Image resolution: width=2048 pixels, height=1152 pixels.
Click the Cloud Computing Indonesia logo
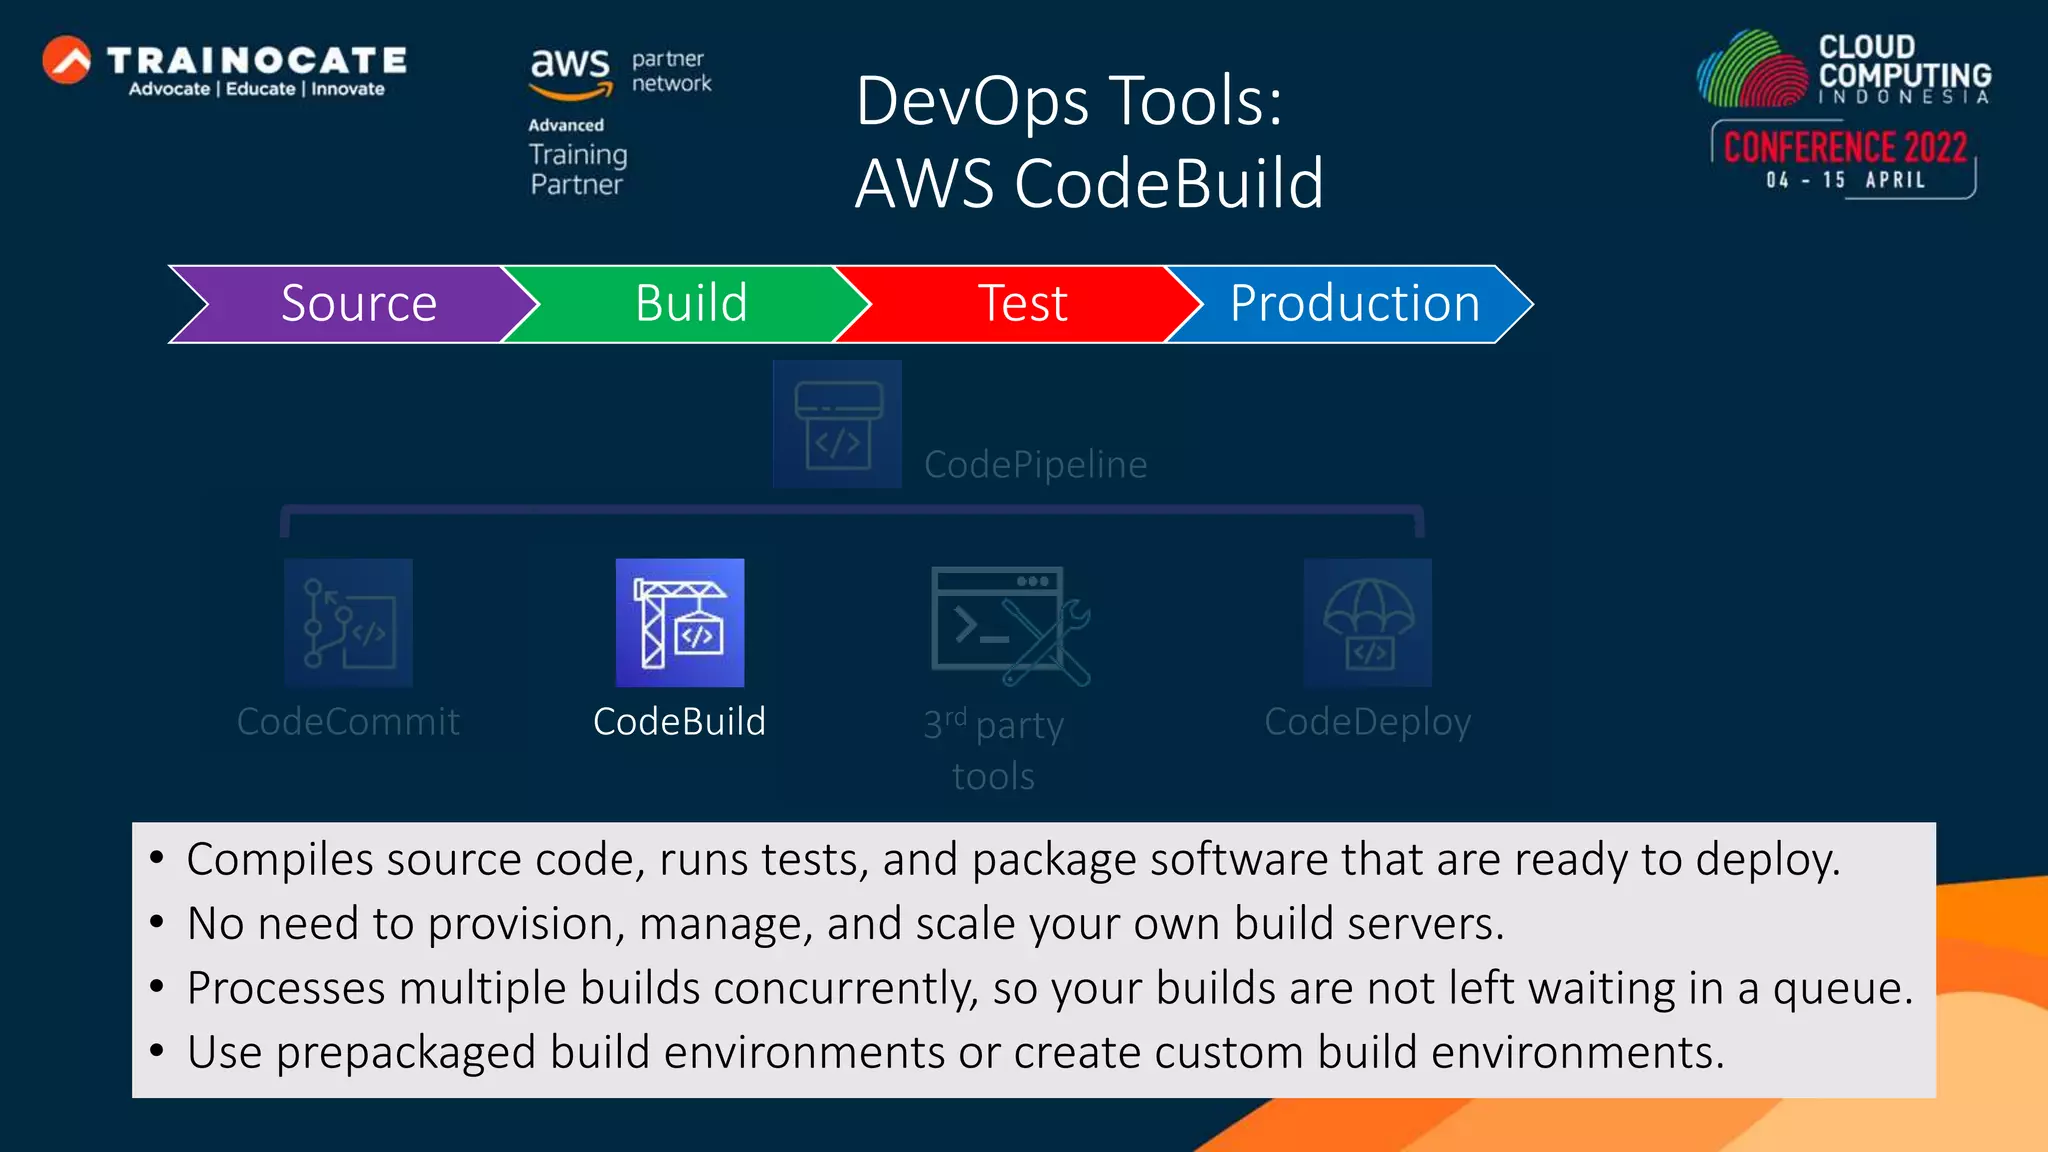[x=1844, y=68]
